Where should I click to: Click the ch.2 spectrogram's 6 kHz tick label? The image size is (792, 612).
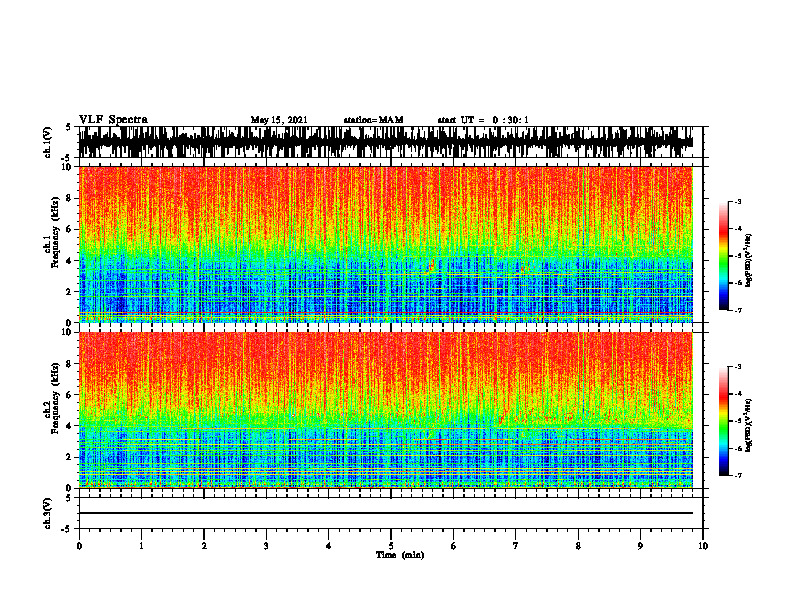tap(69, 395)
